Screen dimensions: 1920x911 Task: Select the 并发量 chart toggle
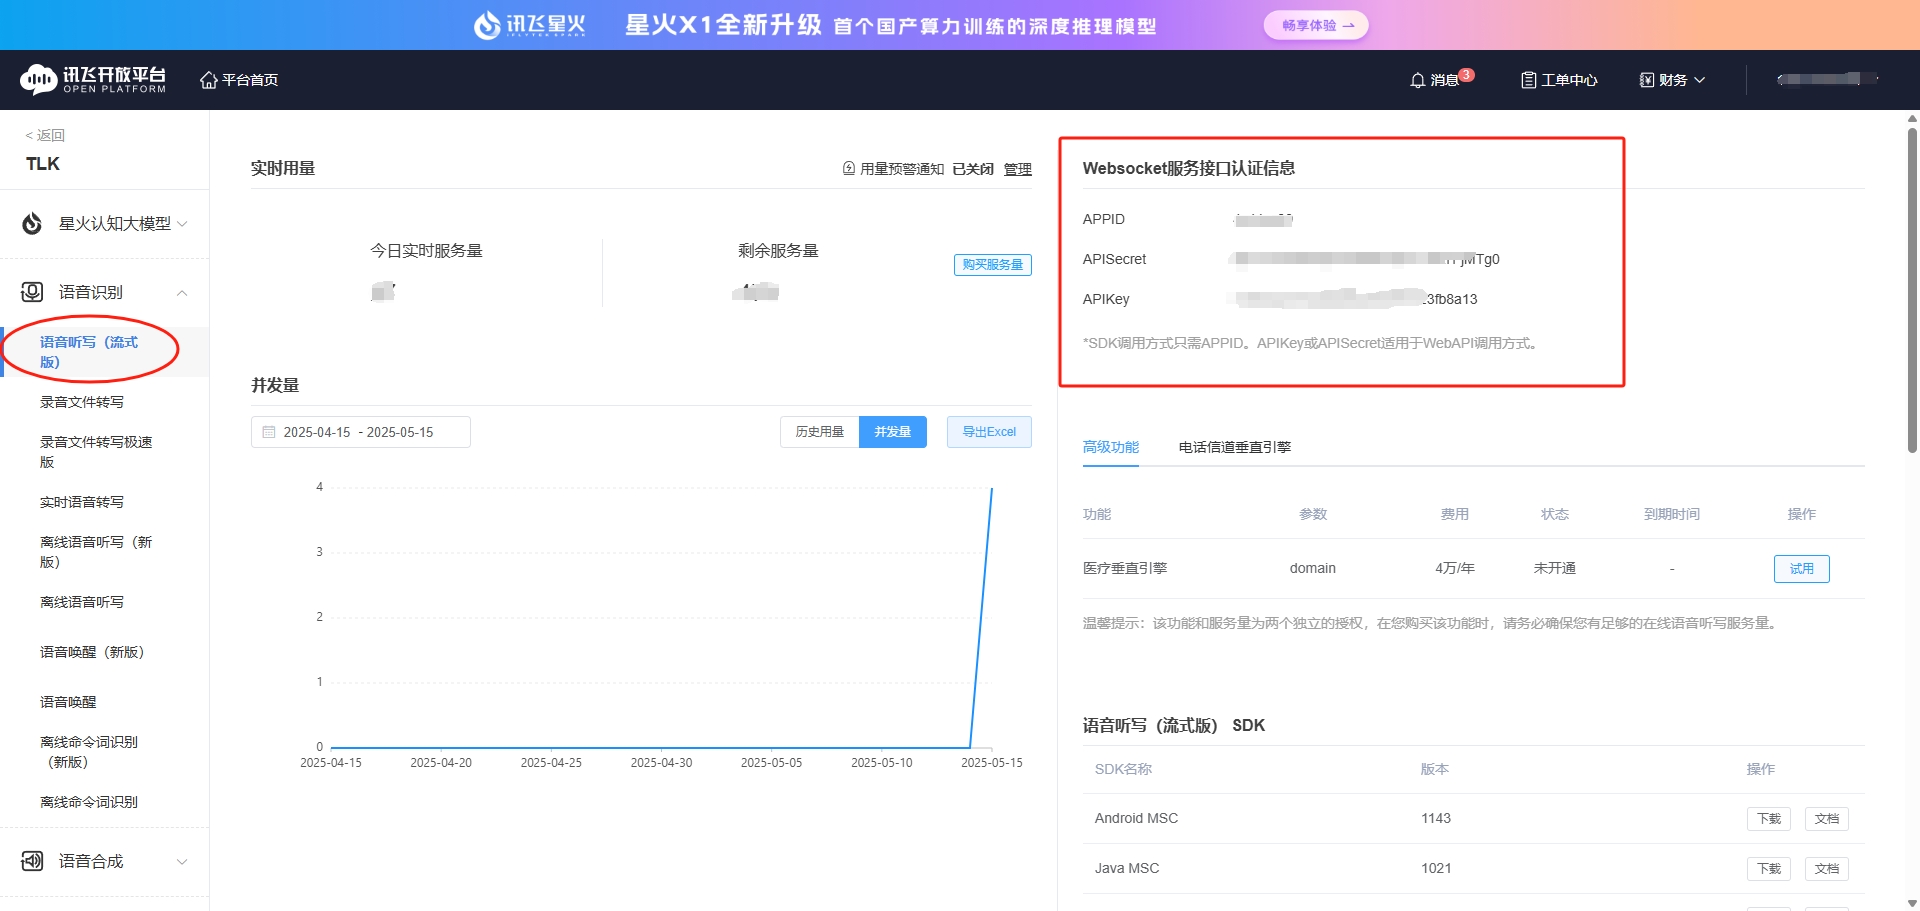point(892,432)
